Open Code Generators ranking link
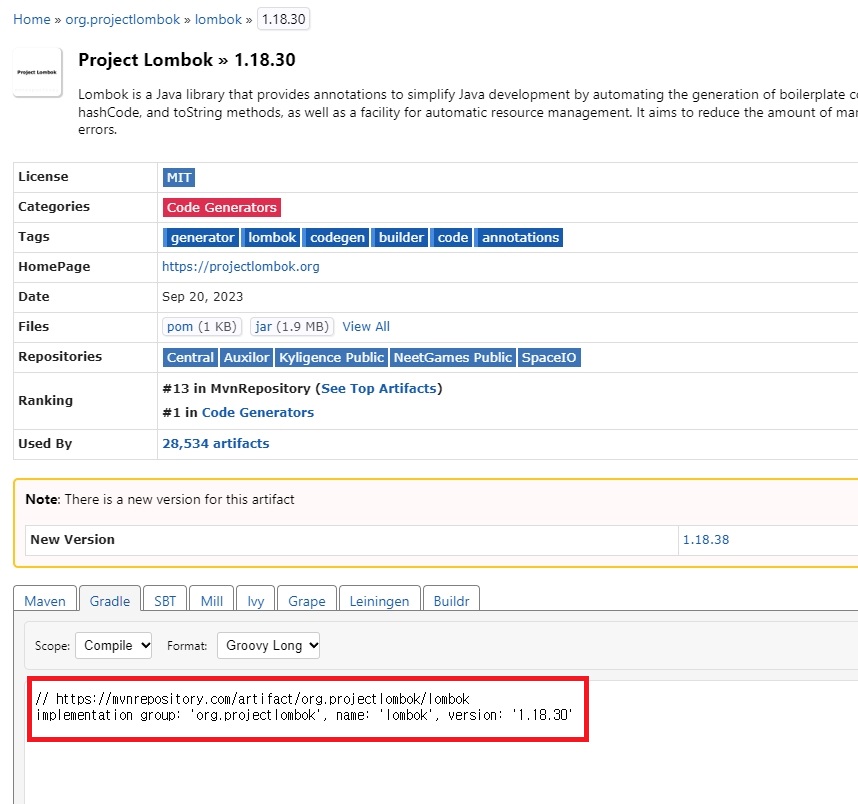 click(258, 413)
